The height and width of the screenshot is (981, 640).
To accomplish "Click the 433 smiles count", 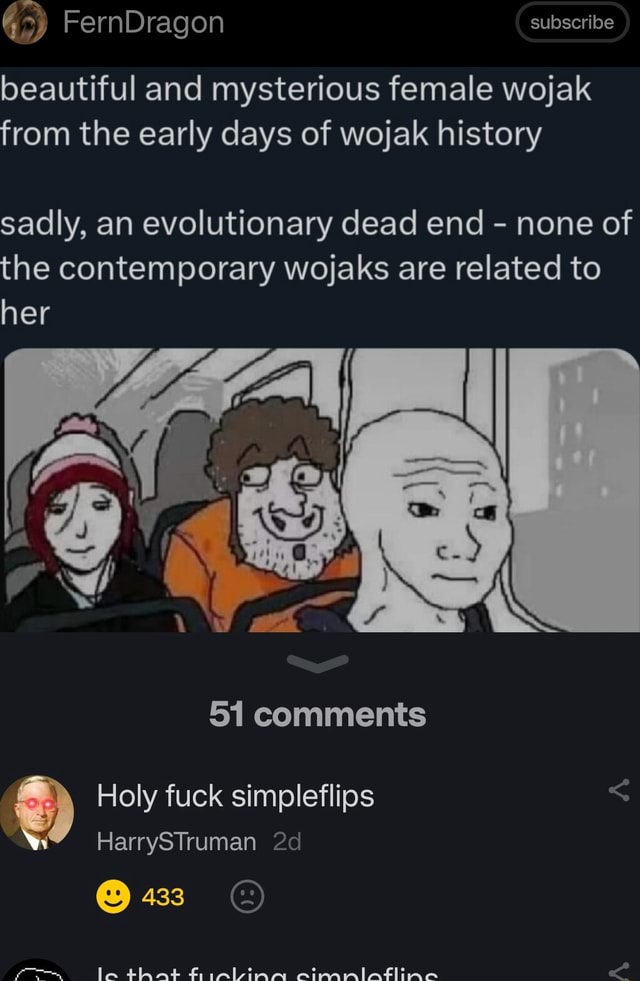I will (163, 897).
